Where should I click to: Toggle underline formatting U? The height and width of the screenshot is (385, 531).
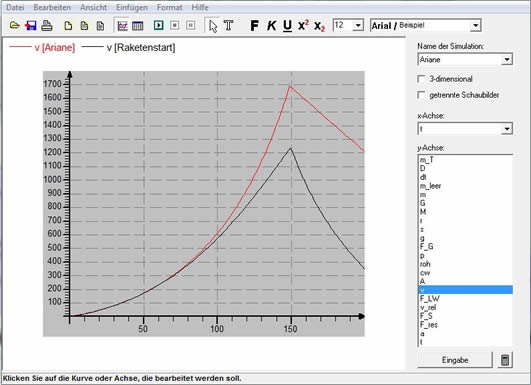click(287, 26)
